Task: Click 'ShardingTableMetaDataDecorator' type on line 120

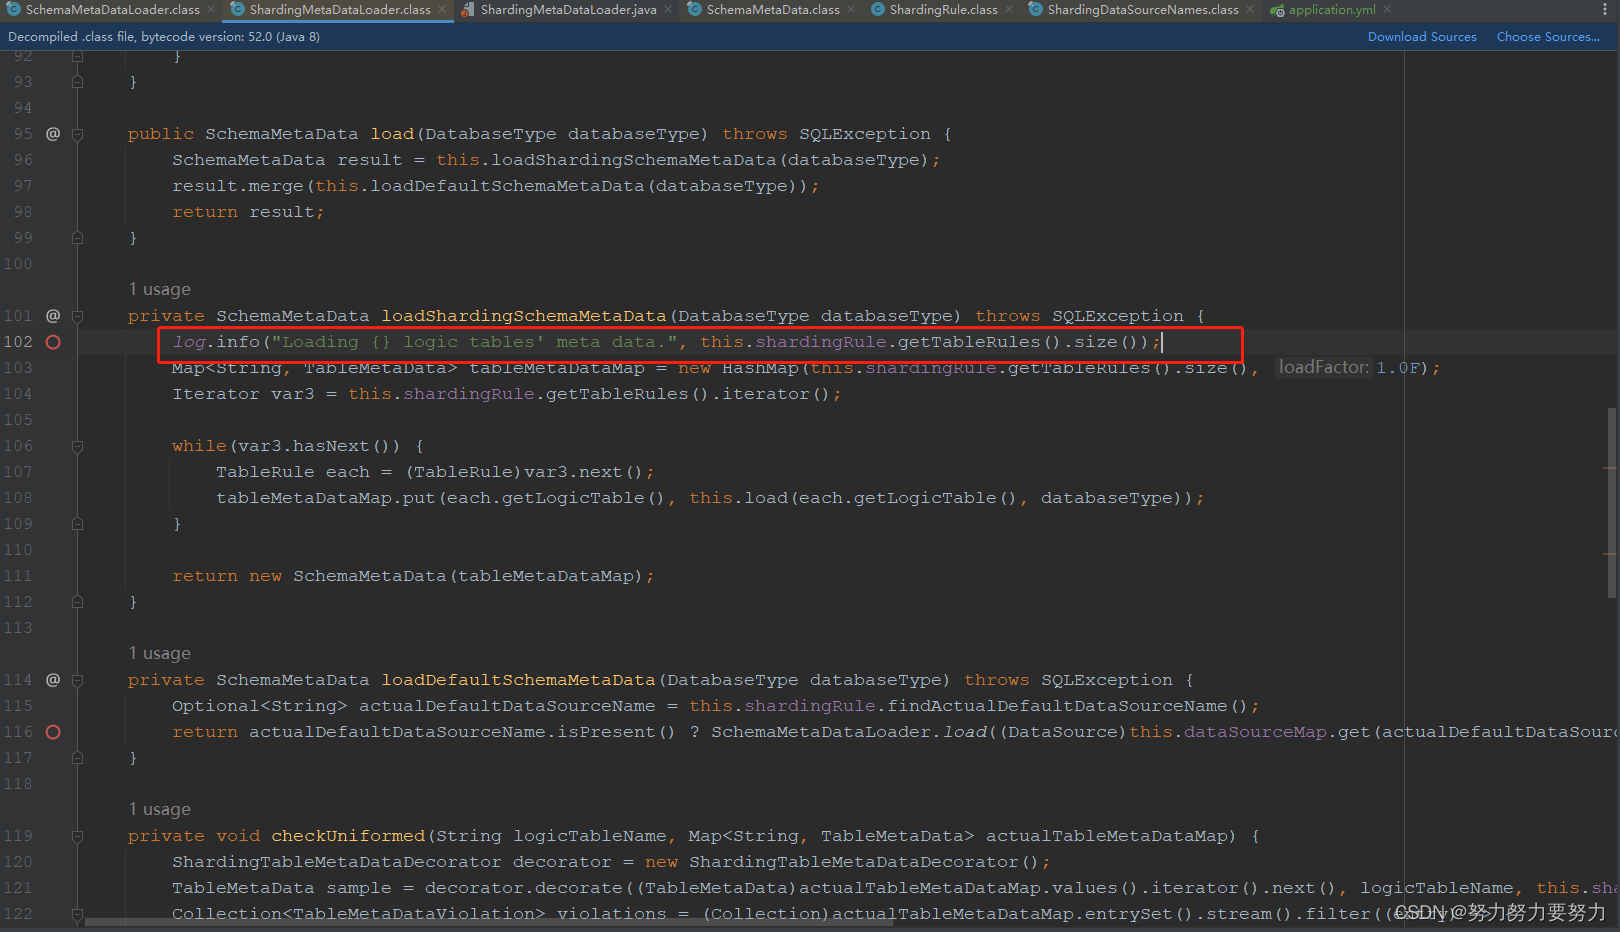Action: (336, 862)
